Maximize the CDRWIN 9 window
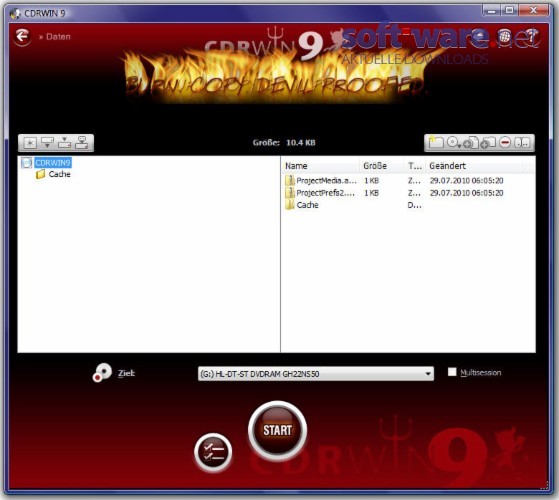The height and width of the screenshot is (500, 559). click(x=509, y=11)
